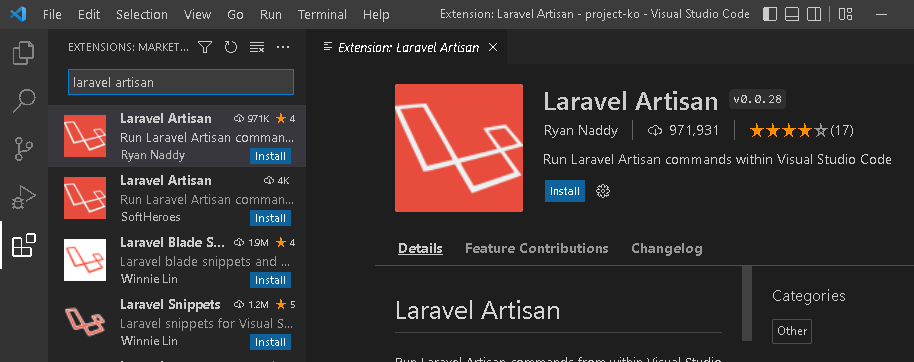Viewport: 914px width, 362px height.
Task: Install Ryan Naddy's Laravel Artisan in list
Action: click(270, 156)
